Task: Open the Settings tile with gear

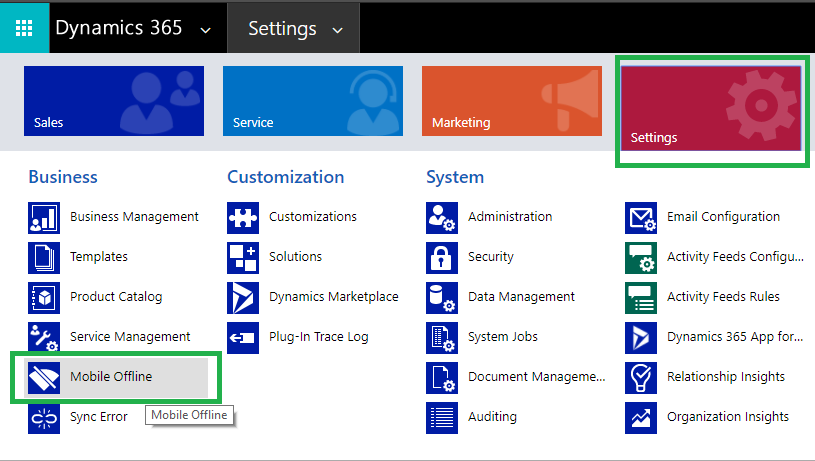Action: click(x=711, y=108)
